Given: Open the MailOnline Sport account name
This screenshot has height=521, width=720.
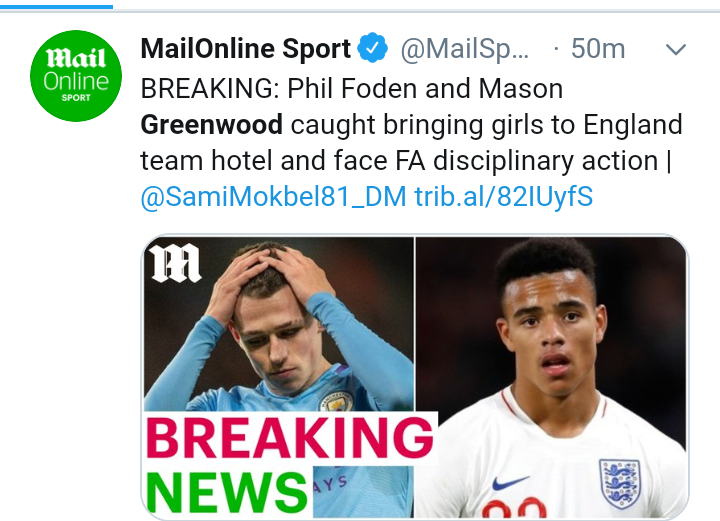Looking at the screenshot, I should tap(246, 48).
